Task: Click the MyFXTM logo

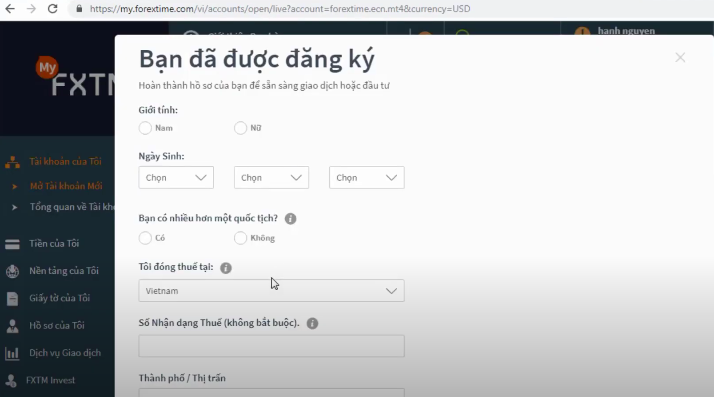Action: (x=75, y=76)
